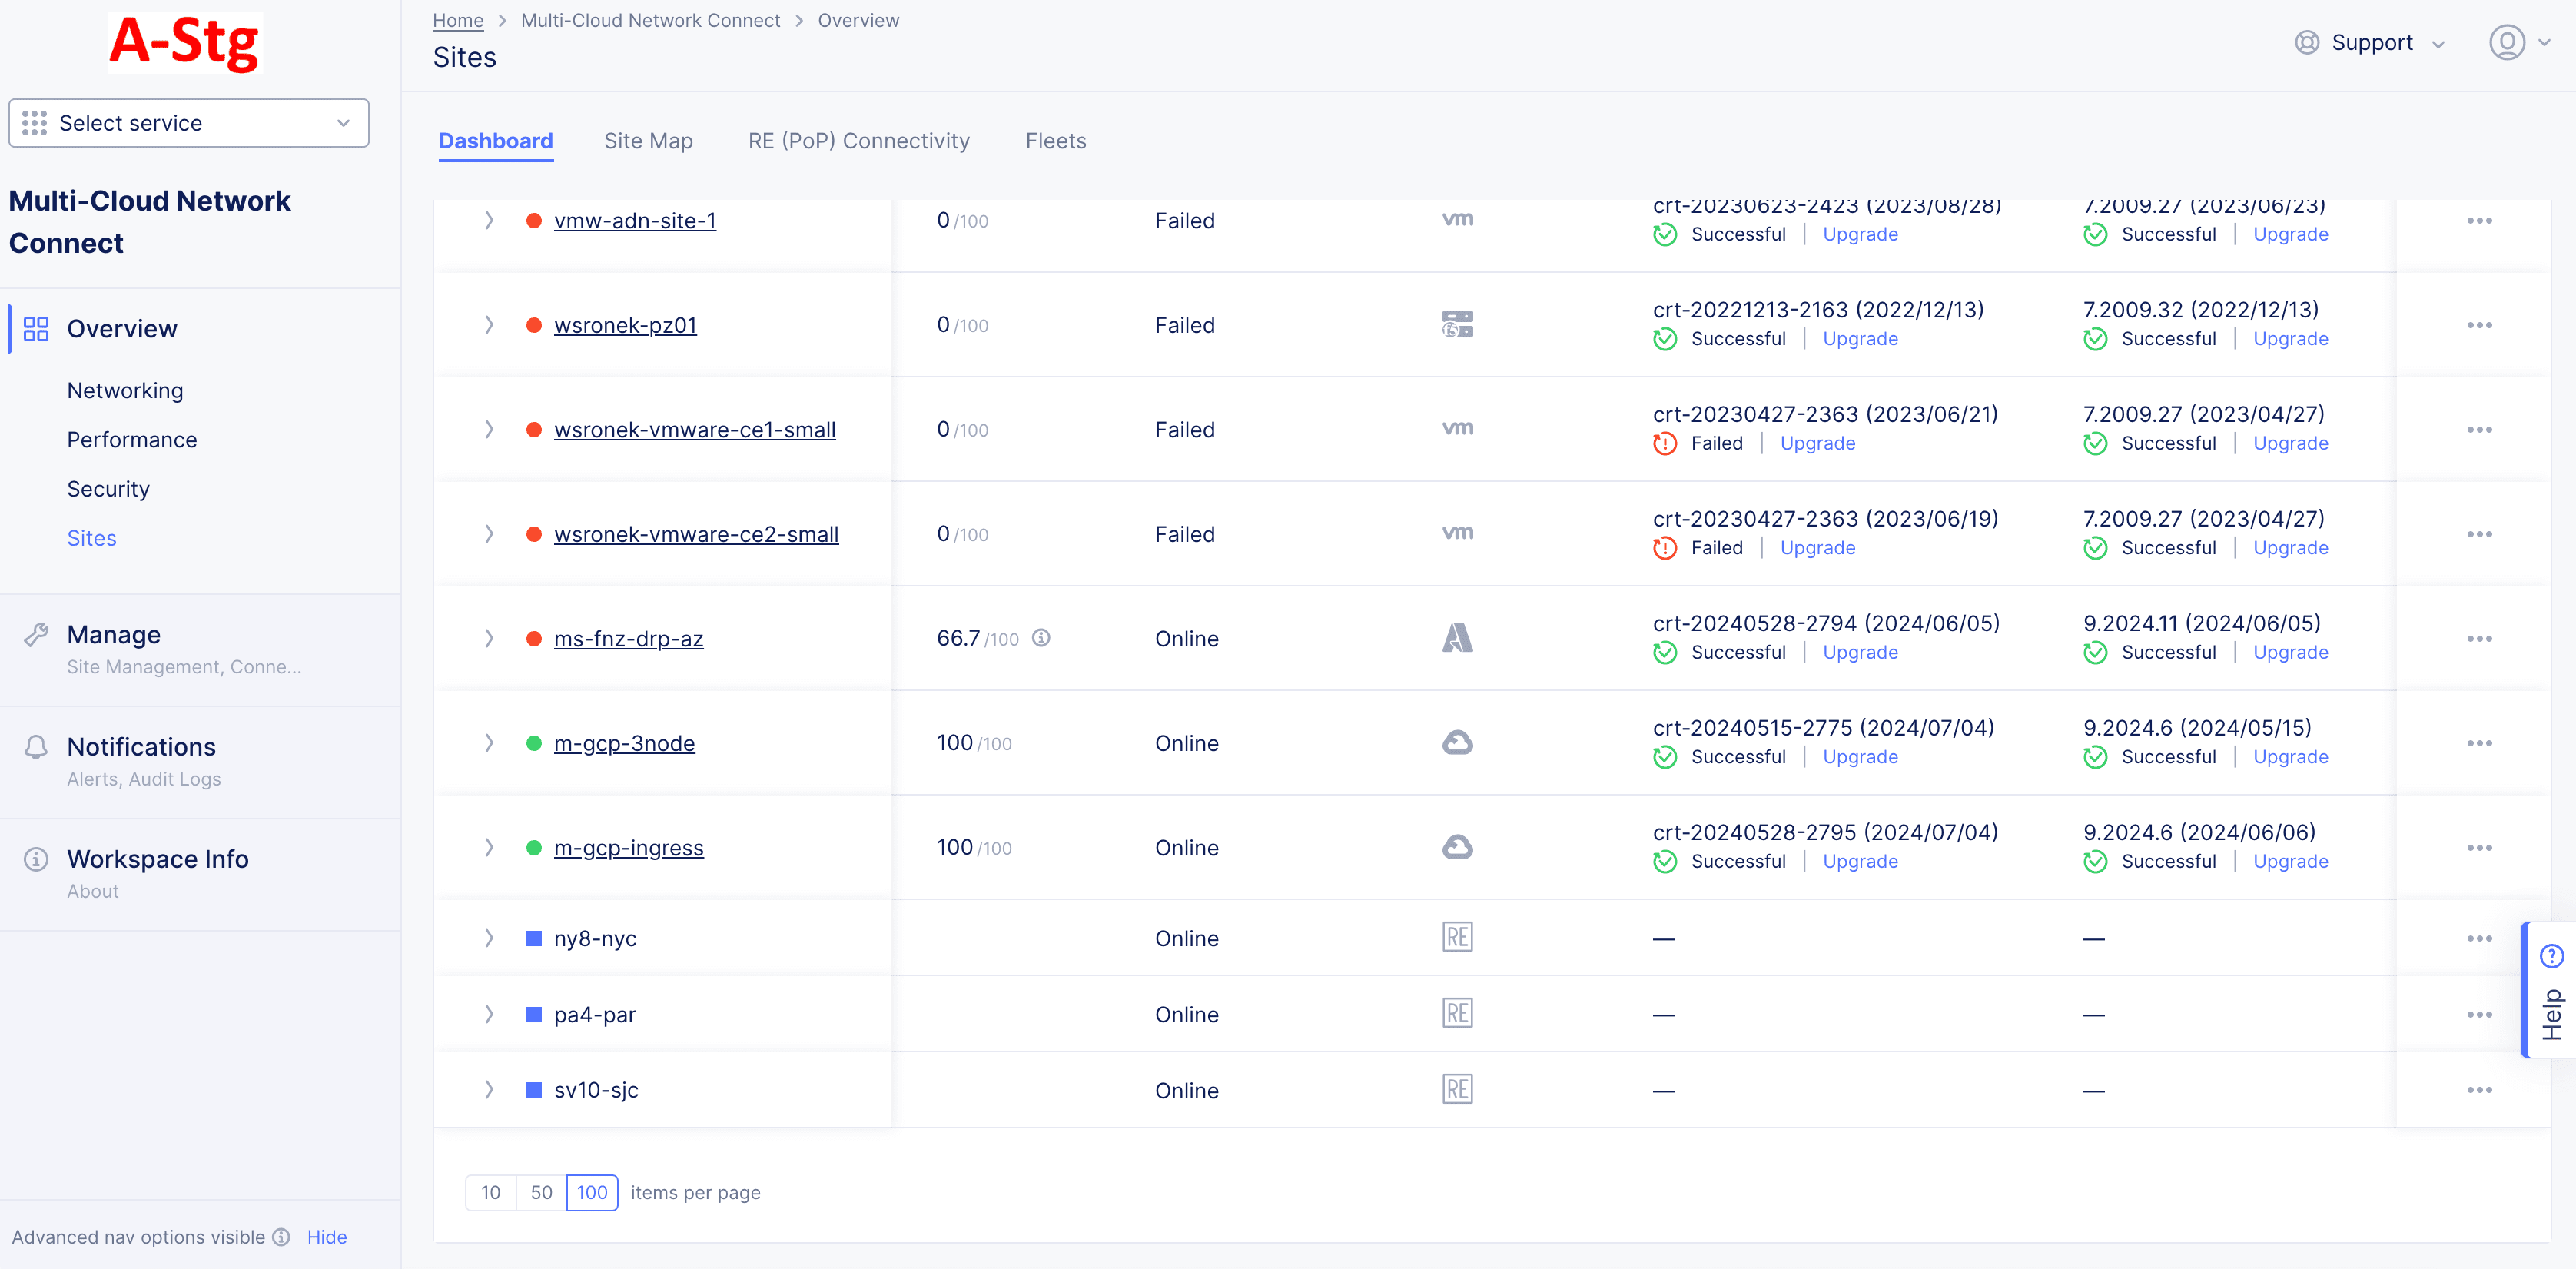Expand the ny8-nyc row
The image size is (2576, 1269).
click(489, 938)
